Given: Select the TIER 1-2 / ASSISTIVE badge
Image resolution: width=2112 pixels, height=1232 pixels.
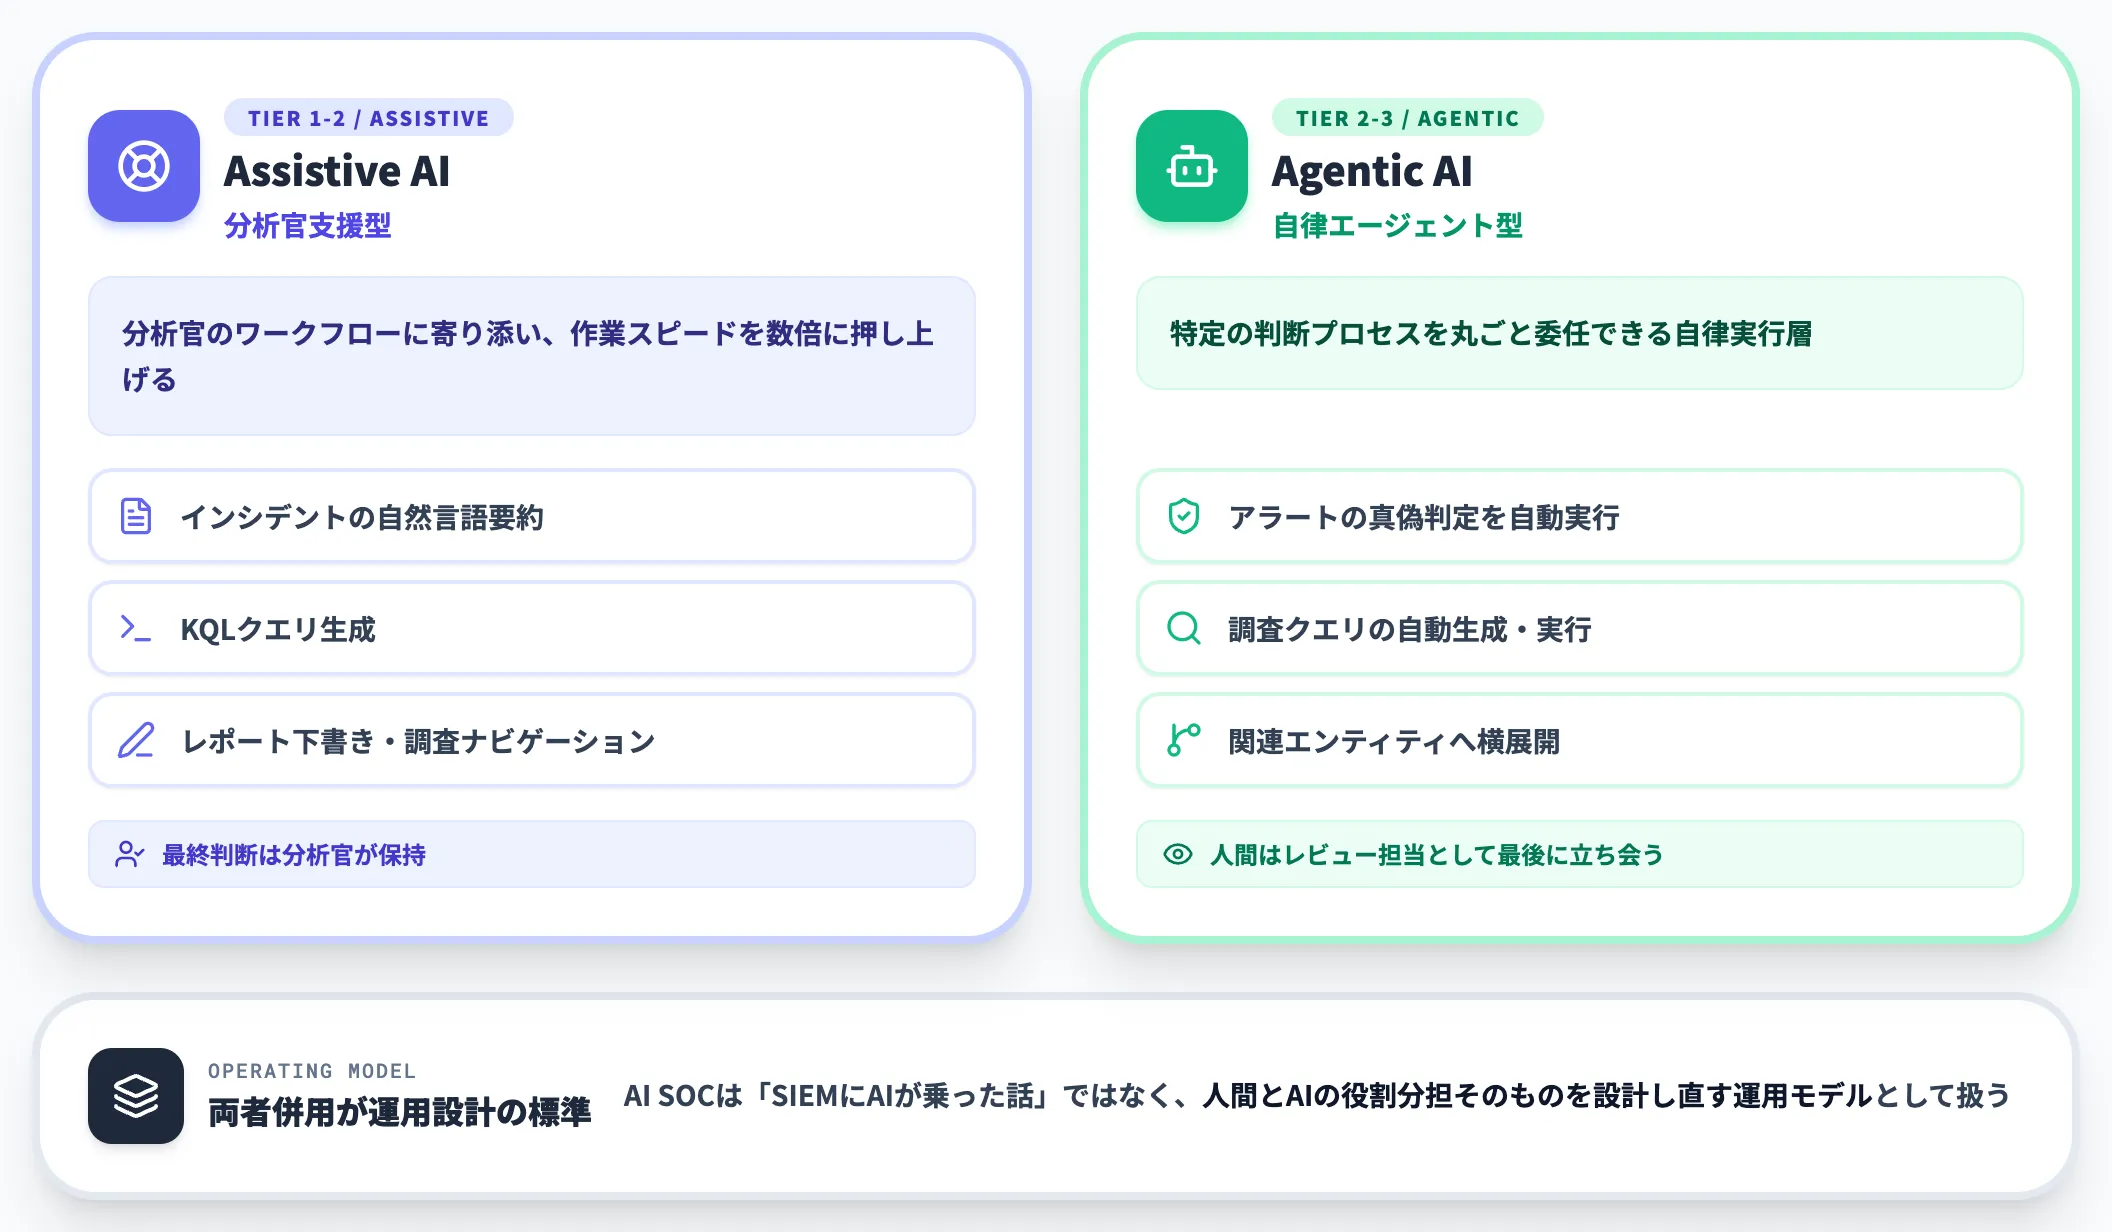Looking at the screenshot, I should (x=369, y=118).
